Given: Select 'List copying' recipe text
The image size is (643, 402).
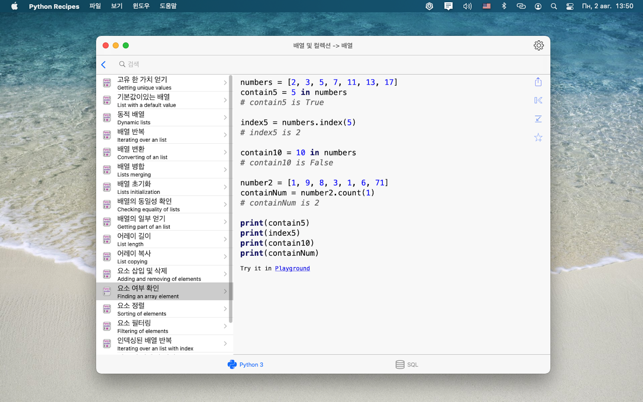Looking at the screenshot, I should click(132, 262).
